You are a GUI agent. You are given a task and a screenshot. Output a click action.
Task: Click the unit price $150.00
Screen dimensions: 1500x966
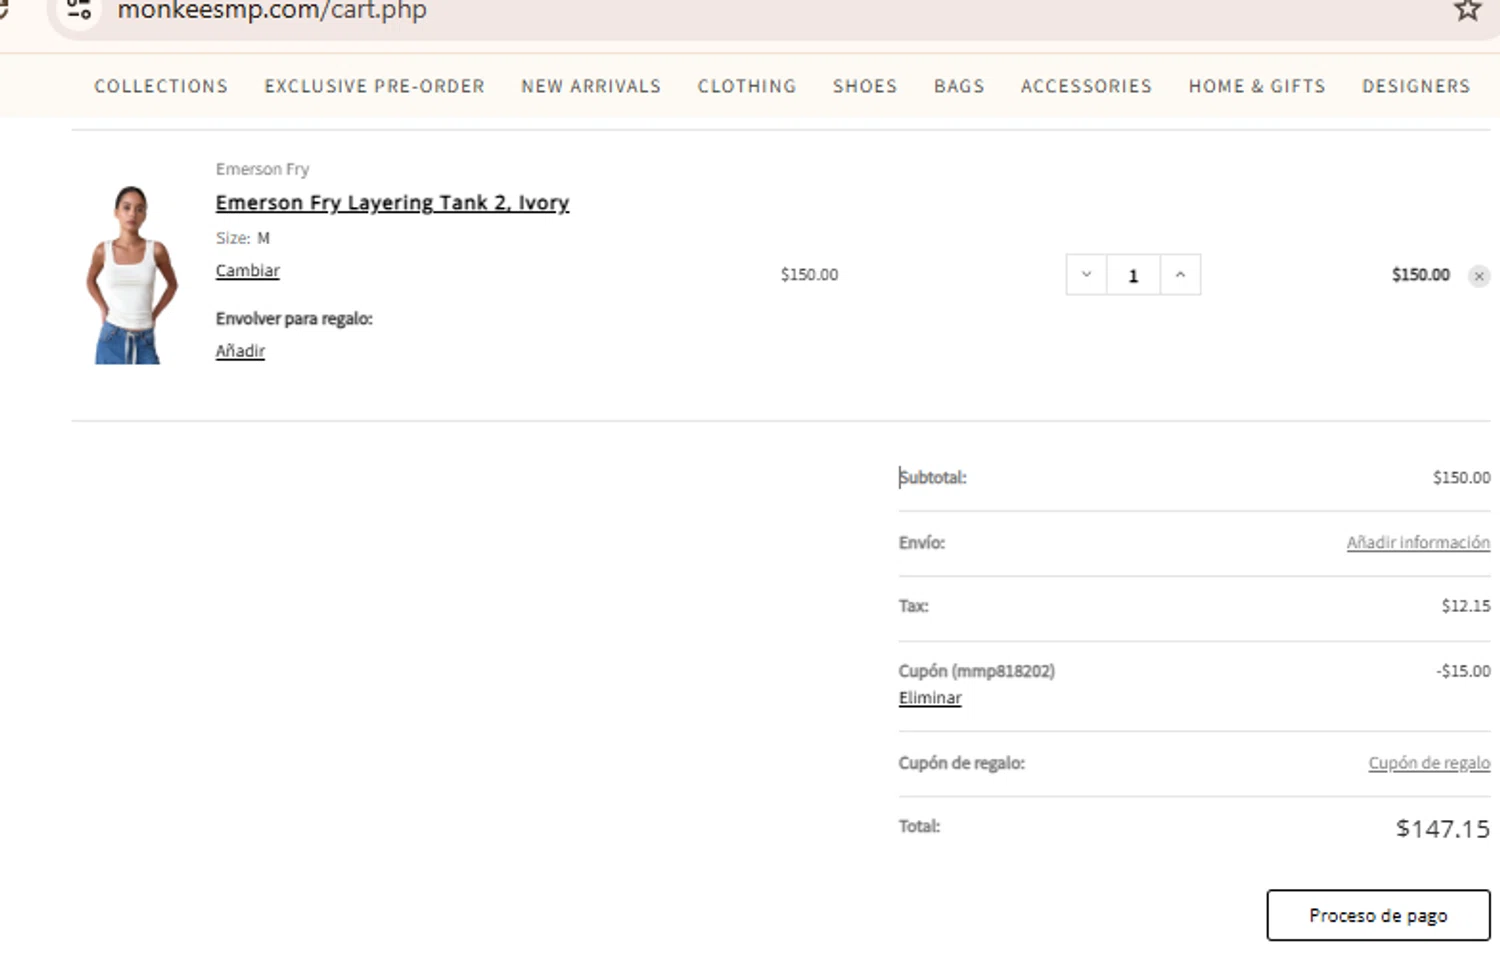(809, 274)
